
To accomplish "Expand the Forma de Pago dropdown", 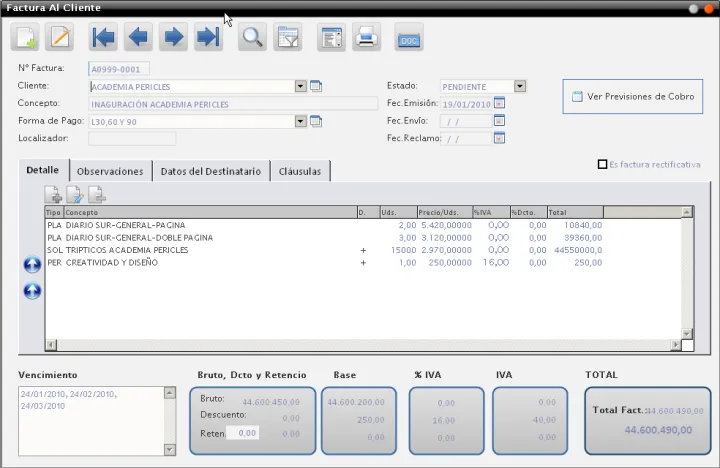I will pyautogui.click(x=300, y=121).
